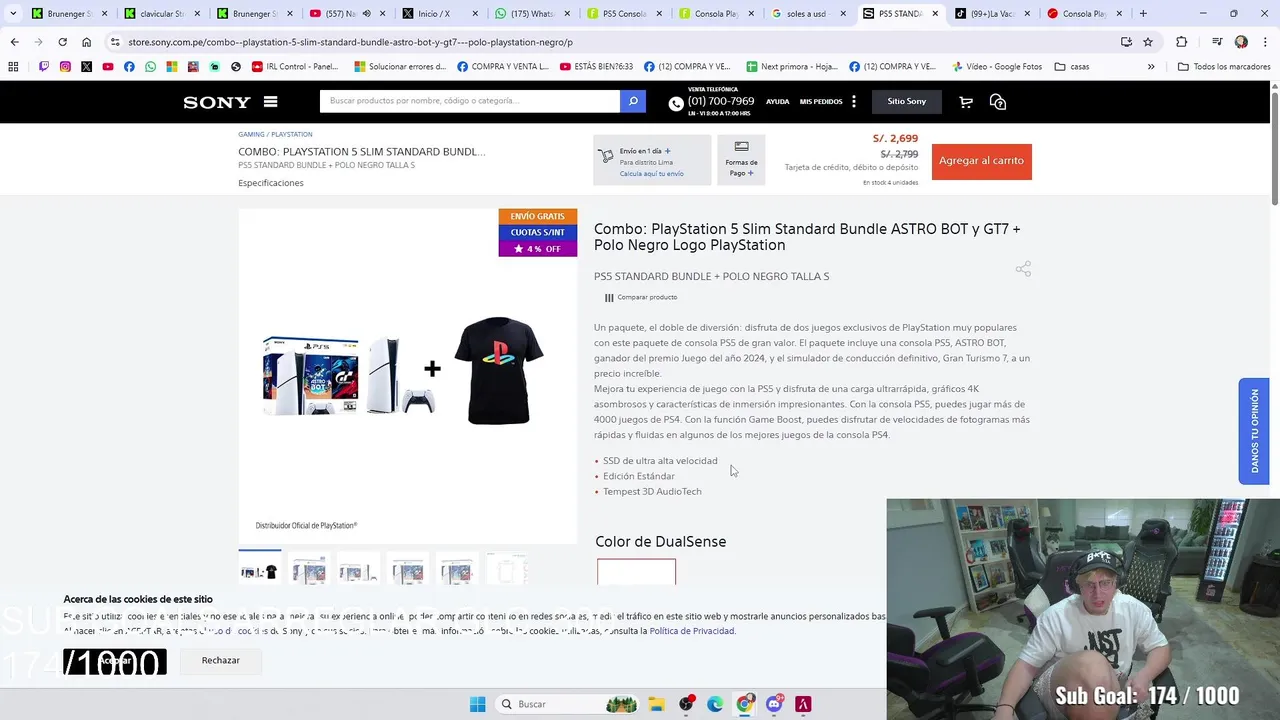1280x720 pixels.
Task: Reload the page with the refresh icon
Action: point(62,42)
